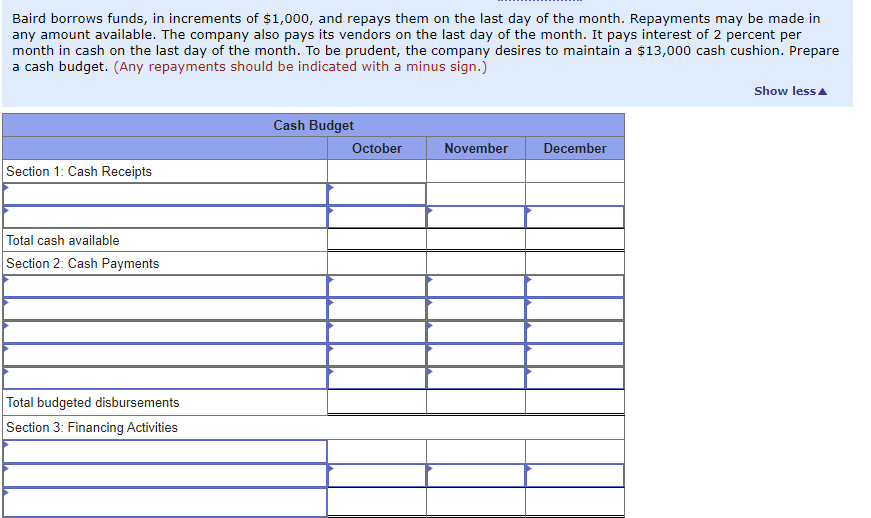Select October cell in third Cash Payments row

(x=377, y=332)
